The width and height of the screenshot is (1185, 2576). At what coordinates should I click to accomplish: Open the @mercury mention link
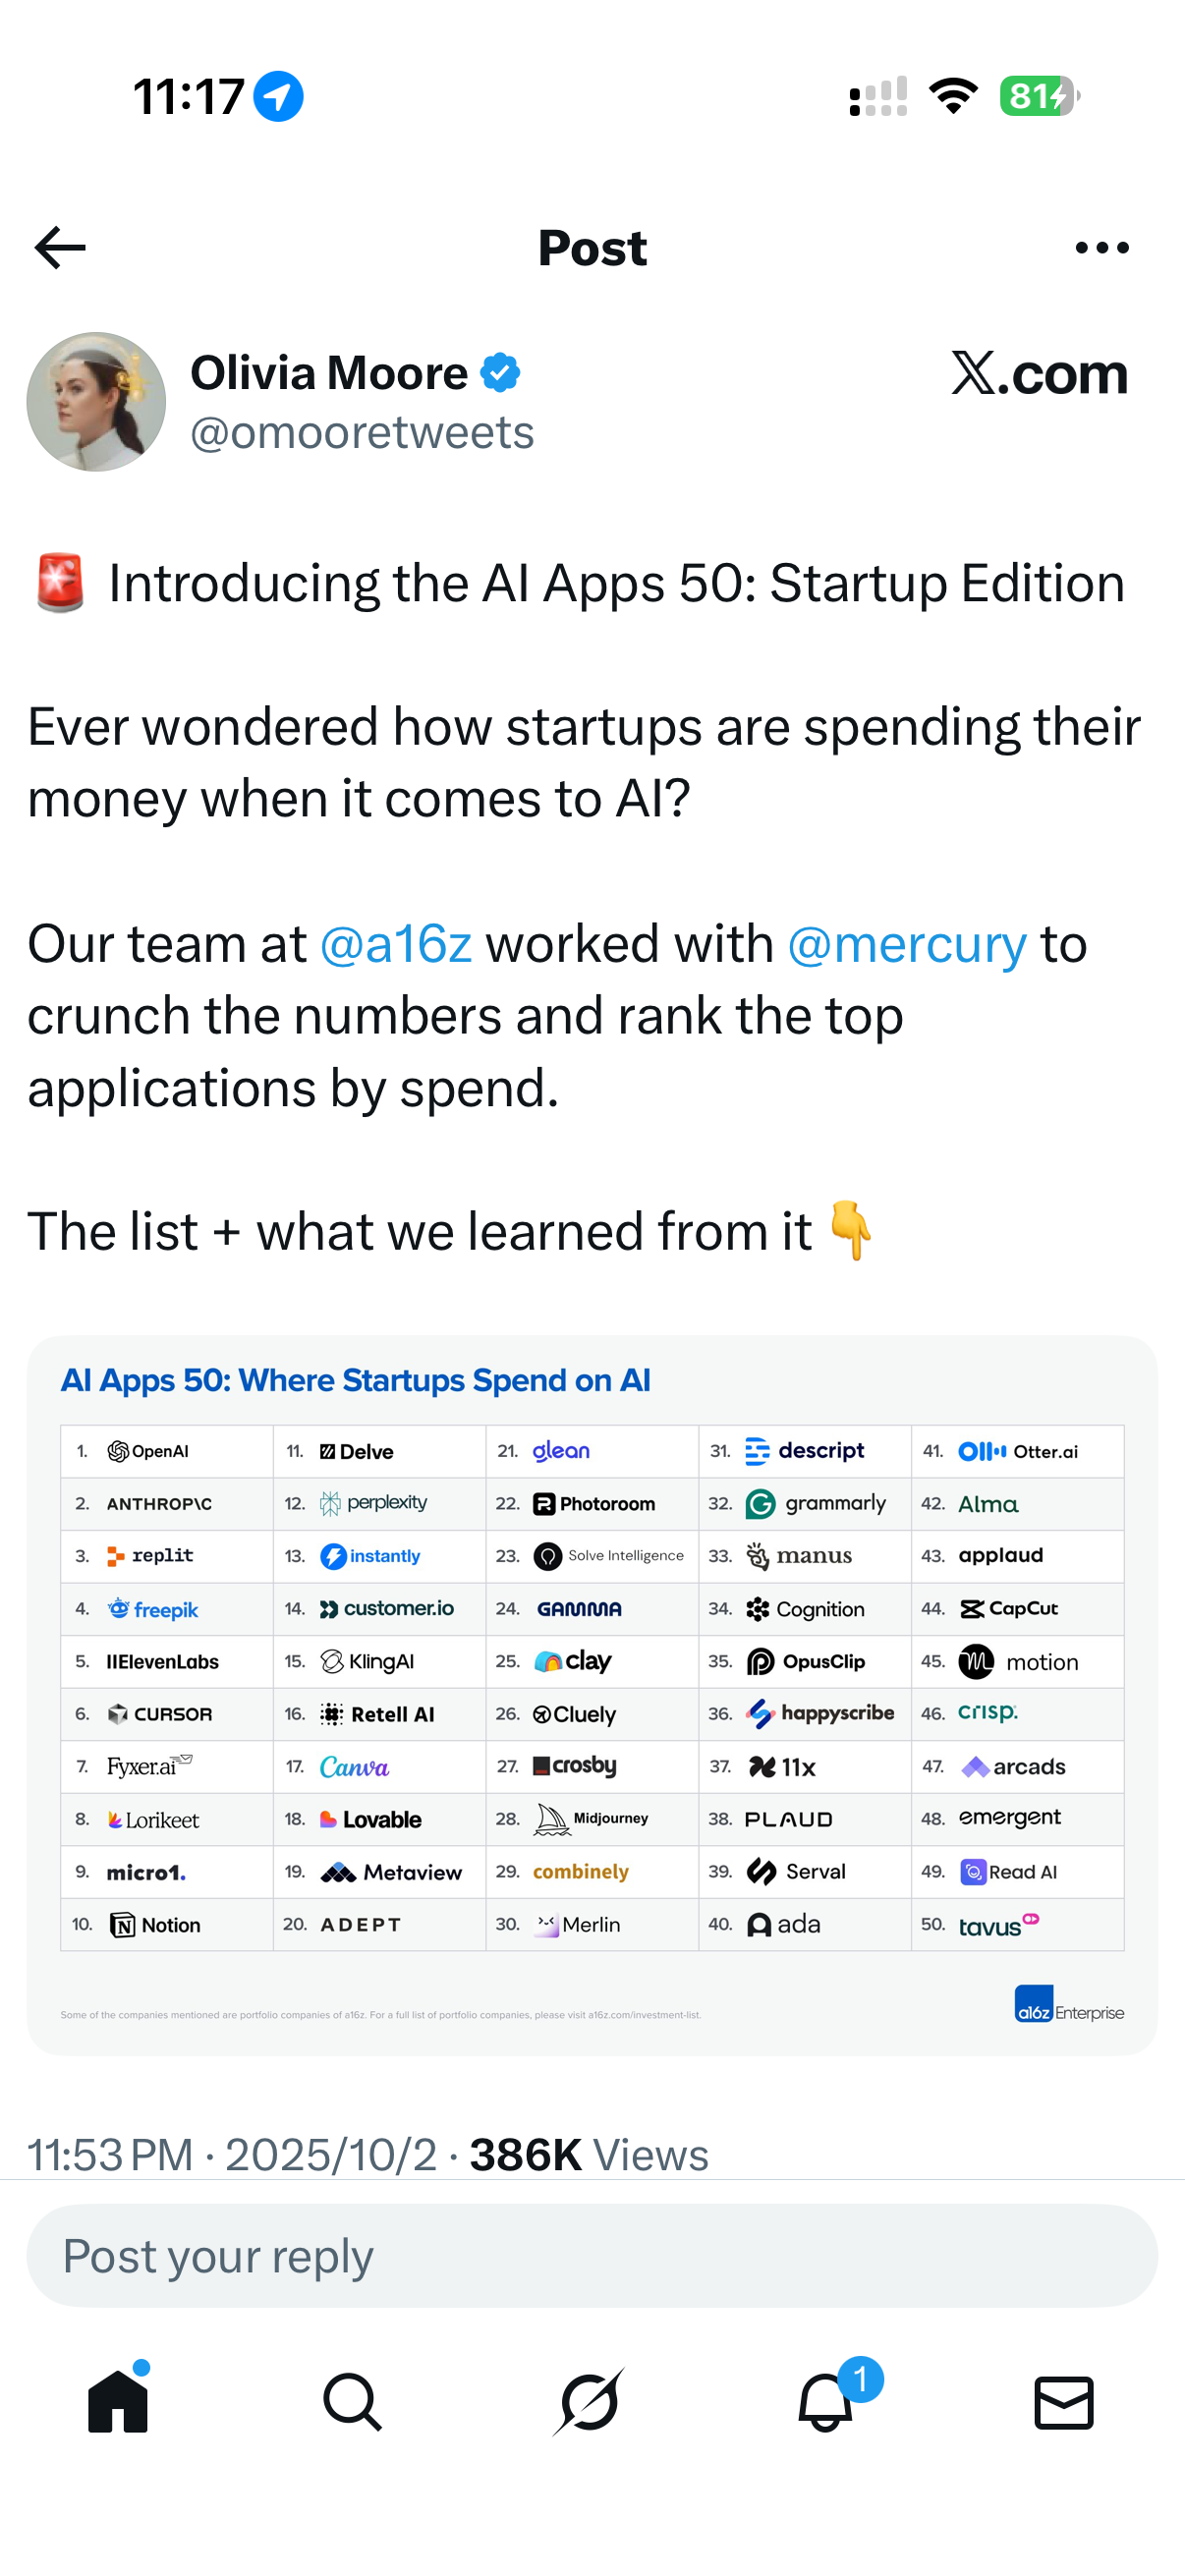[907, 944]
